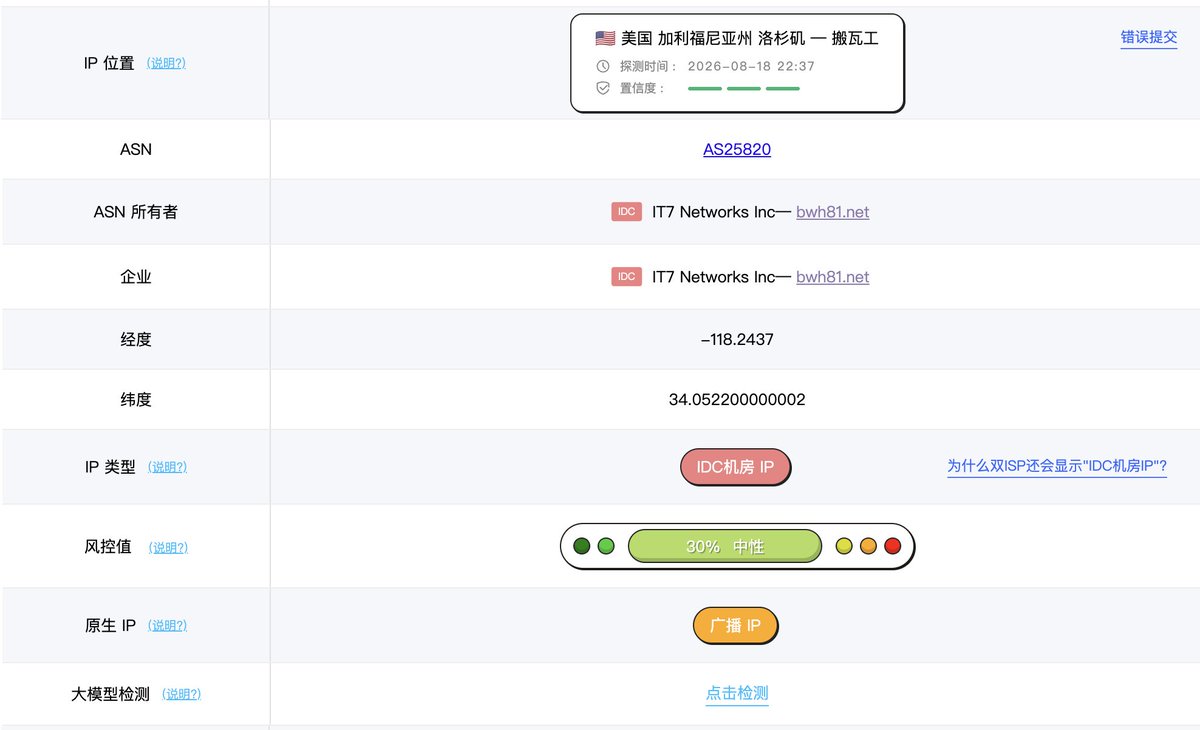Click the 广播 IP badge
1200x730 pixels.
(736, 626)
